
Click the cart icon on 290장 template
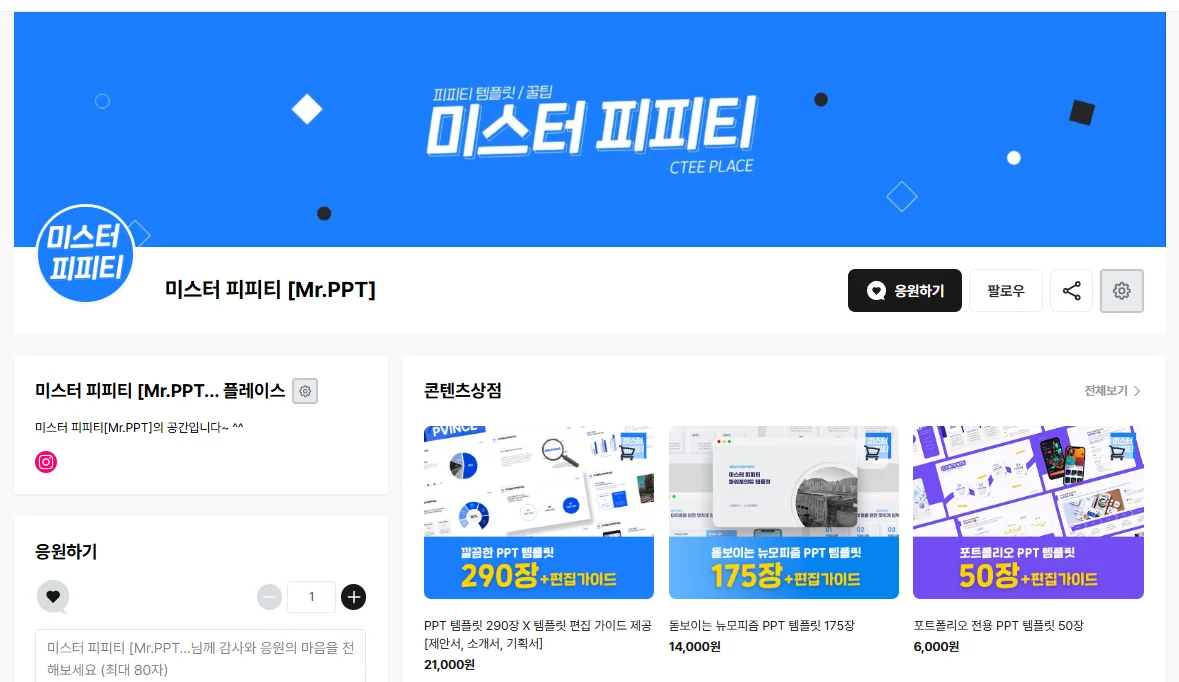[627, 452]
